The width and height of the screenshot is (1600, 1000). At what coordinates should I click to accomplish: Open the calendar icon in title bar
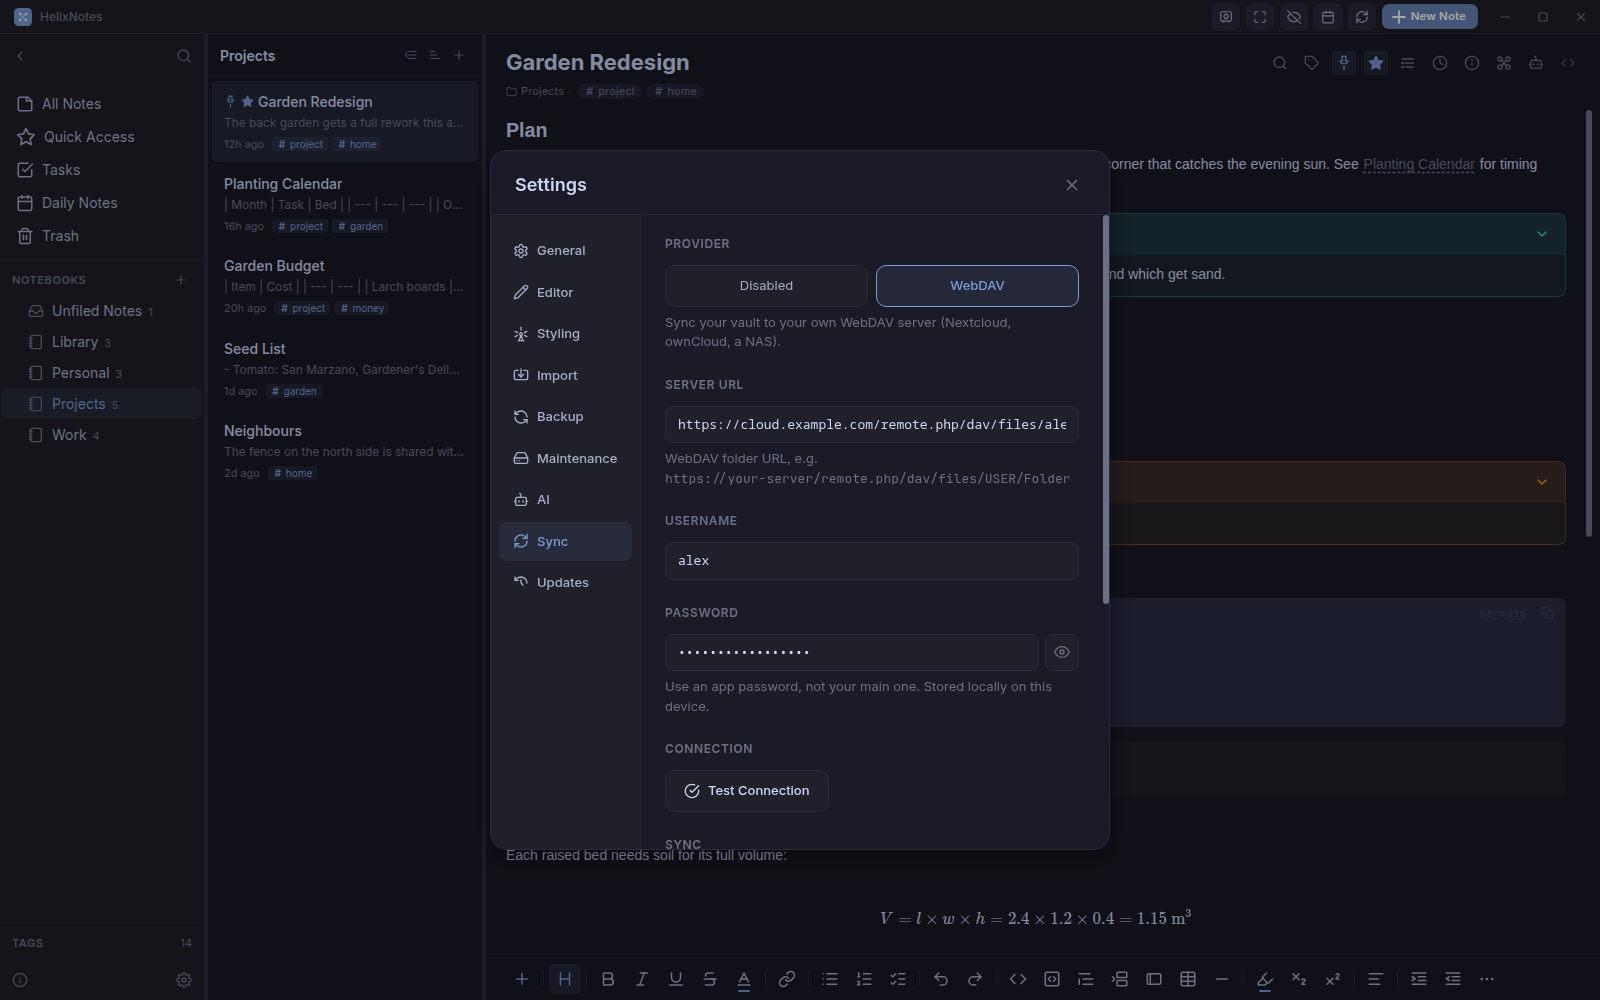(x=1328, y=17)
